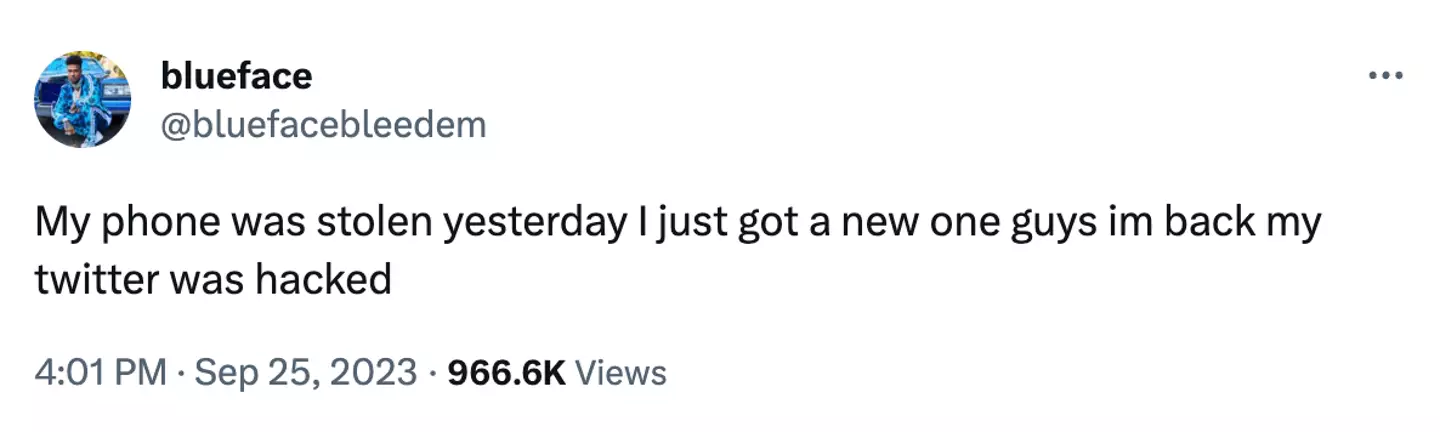
Task: View the 966.6K view count
Action: point(507,373)
